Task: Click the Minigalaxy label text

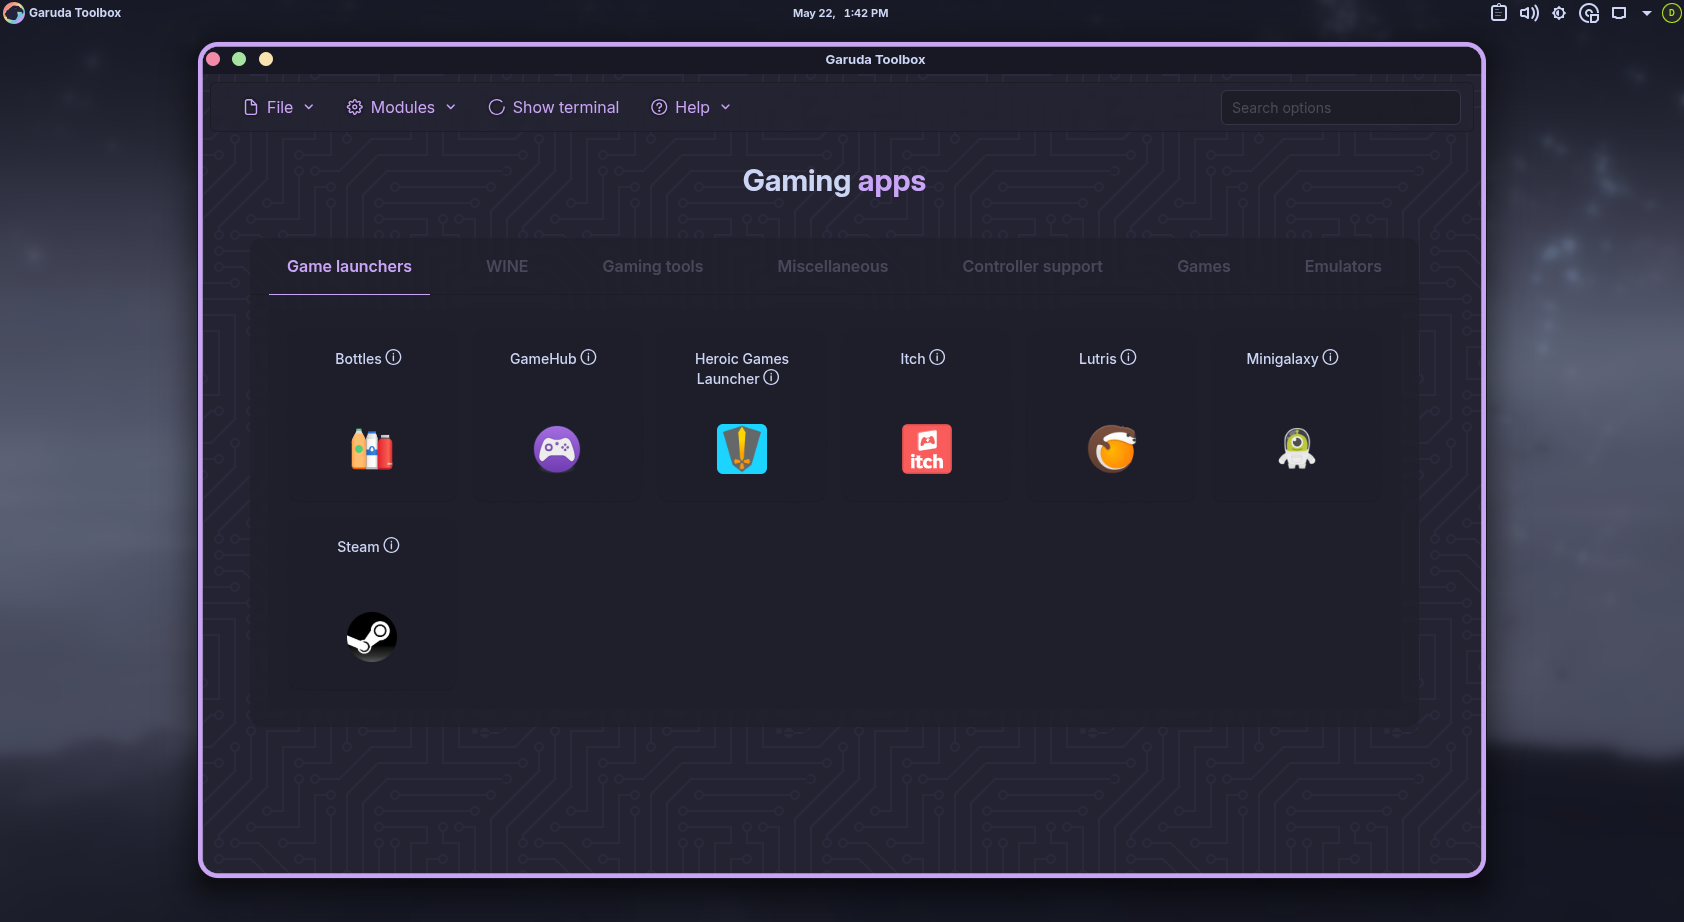Action: [x=1282, y=358]
